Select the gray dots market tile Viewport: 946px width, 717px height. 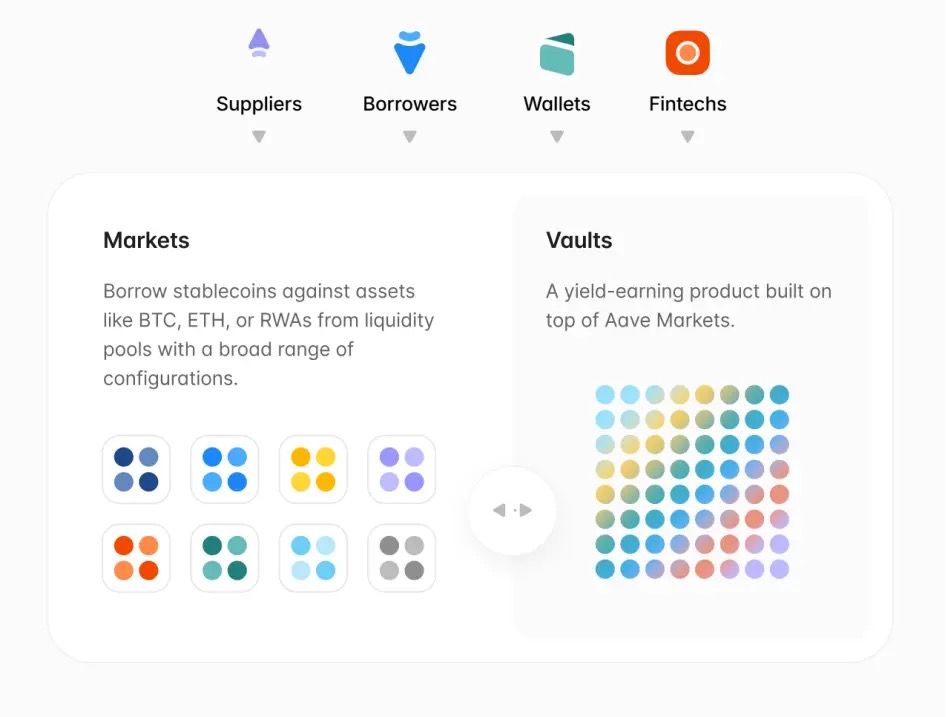(402, 558)
